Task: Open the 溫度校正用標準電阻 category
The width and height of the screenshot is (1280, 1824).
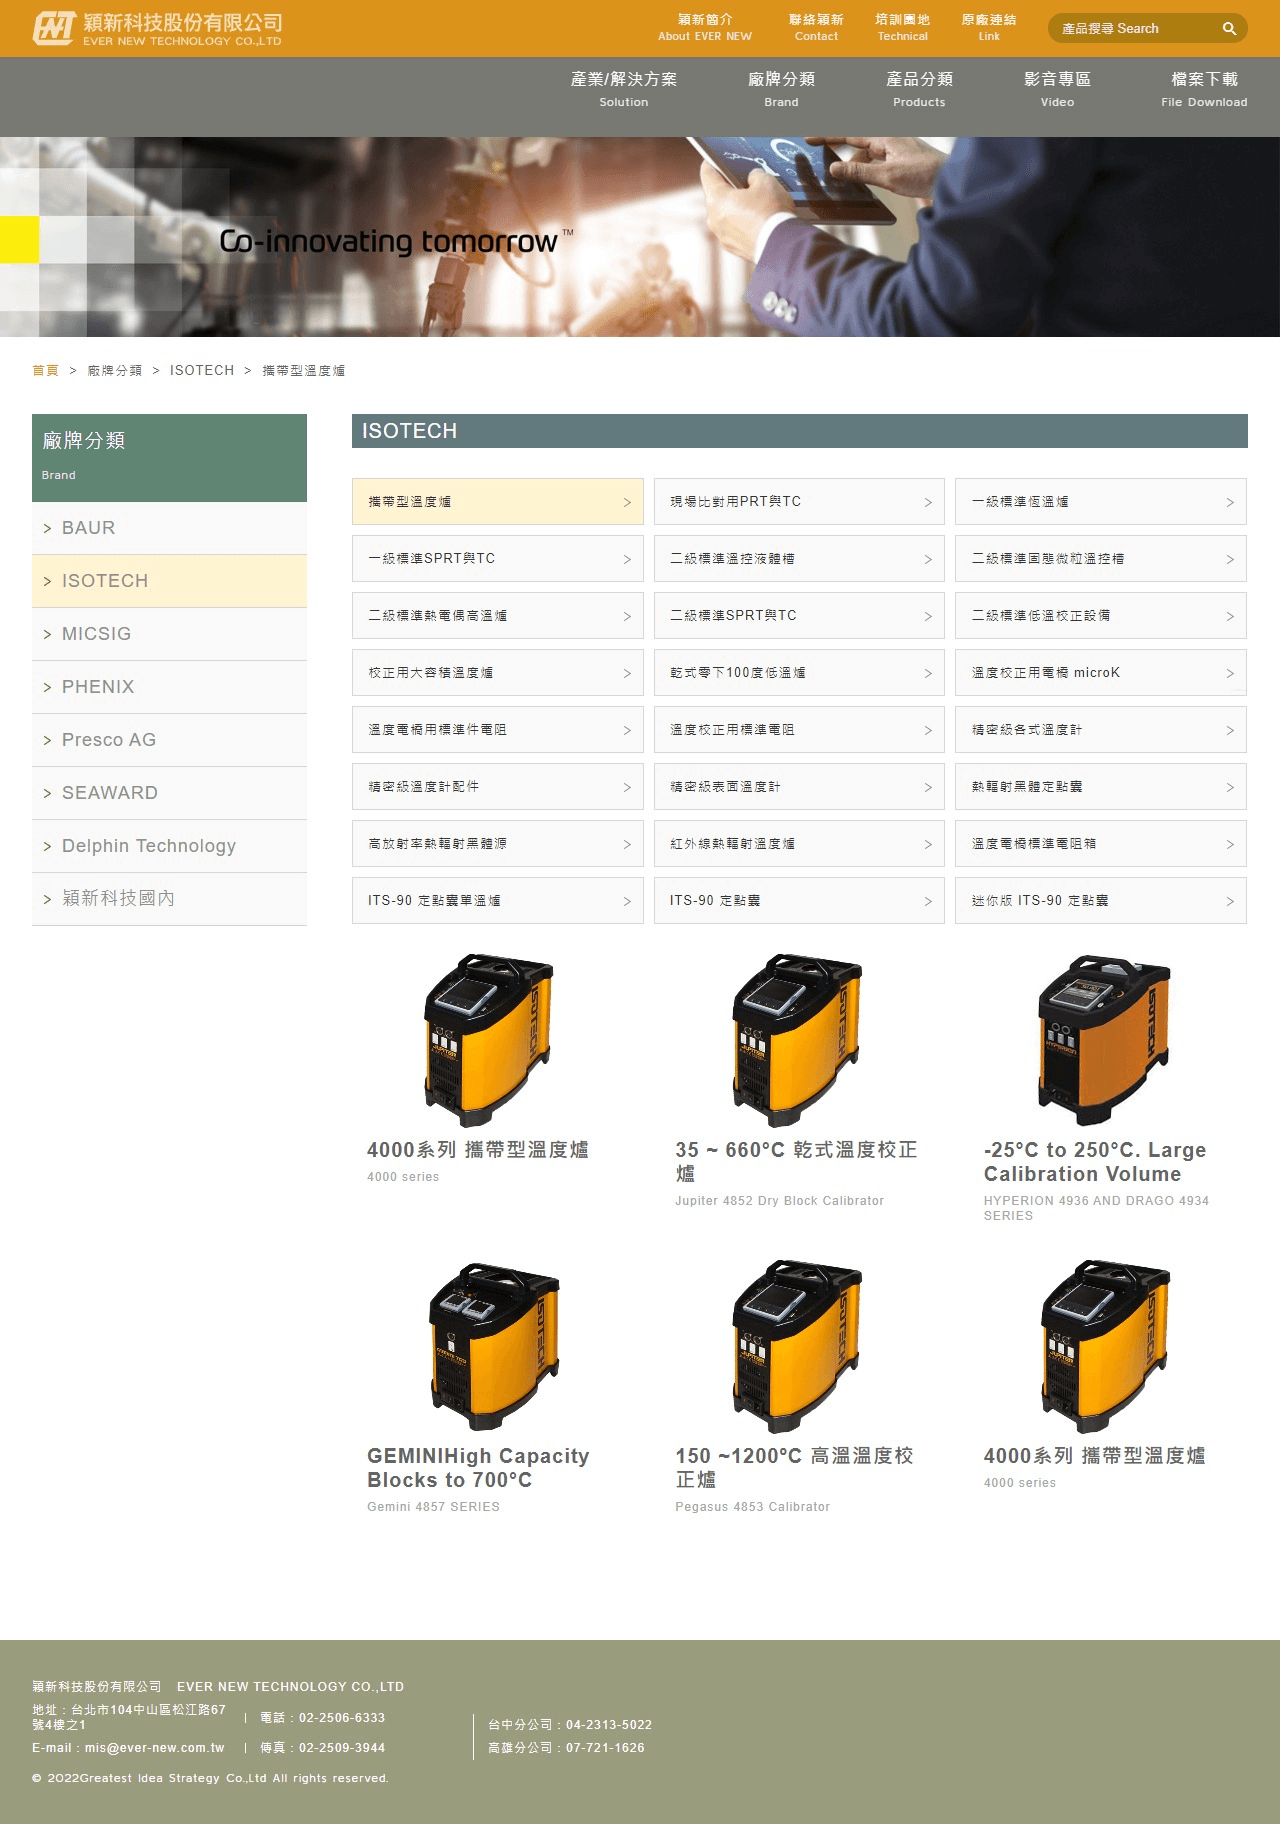Action: coord(799,730)
